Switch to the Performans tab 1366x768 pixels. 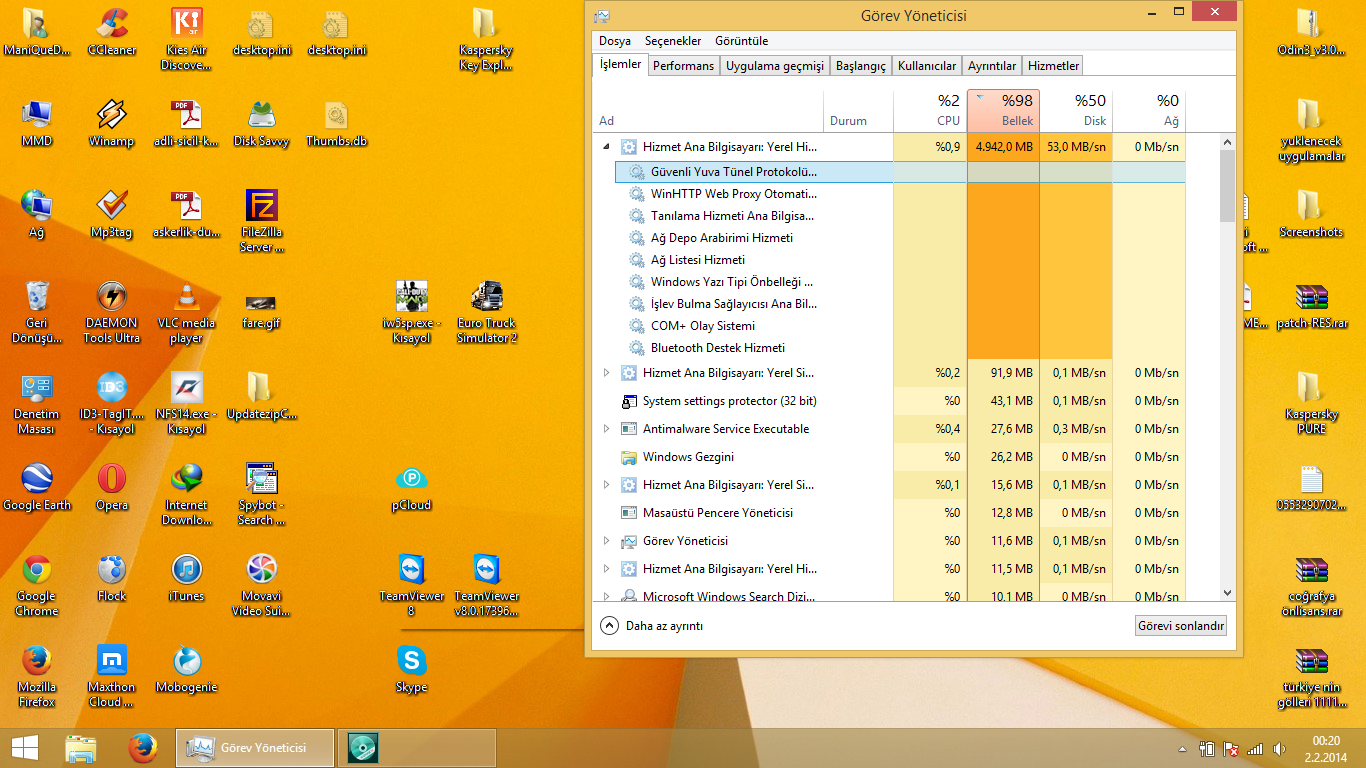[x=683, y=66]
